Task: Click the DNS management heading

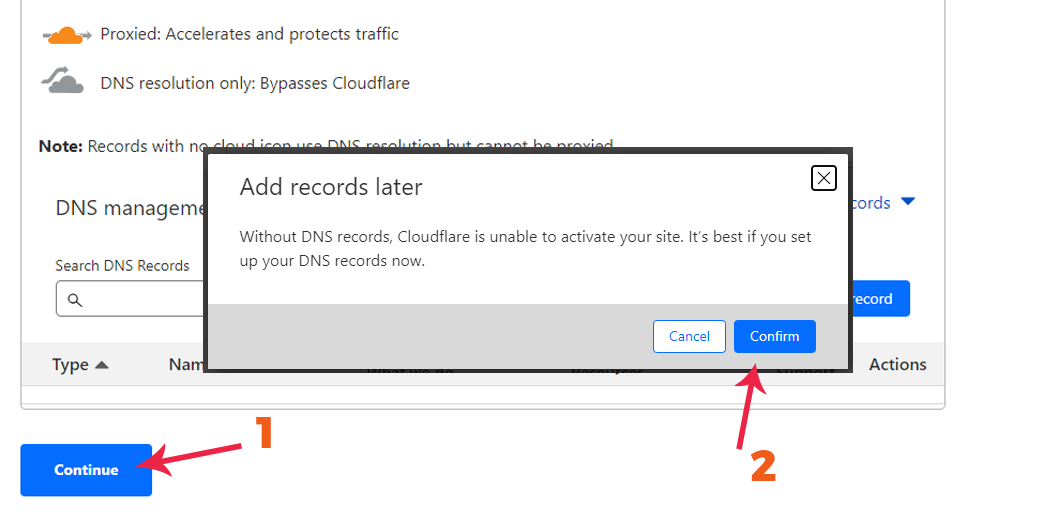Action: point(130,208)
